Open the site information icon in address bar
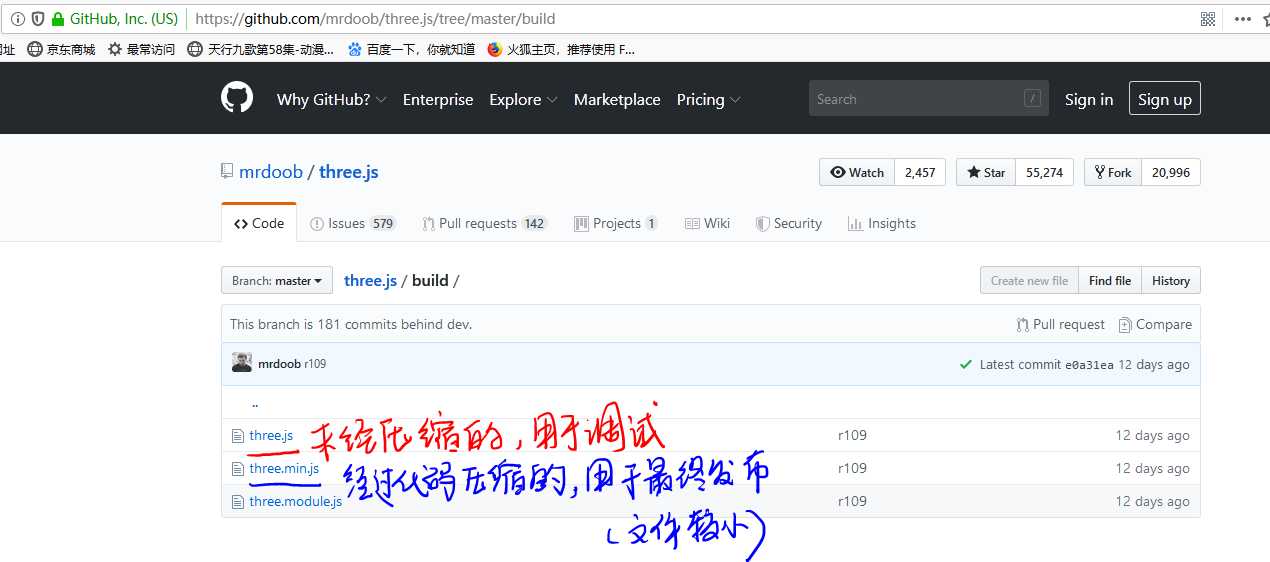This screenshot has height=562, width=1270. pos(18,19)
